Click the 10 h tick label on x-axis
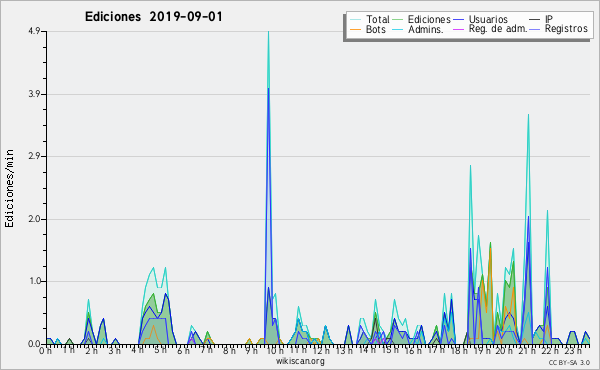This screenshot has width=600, height=370. click(x=275, y=350)
